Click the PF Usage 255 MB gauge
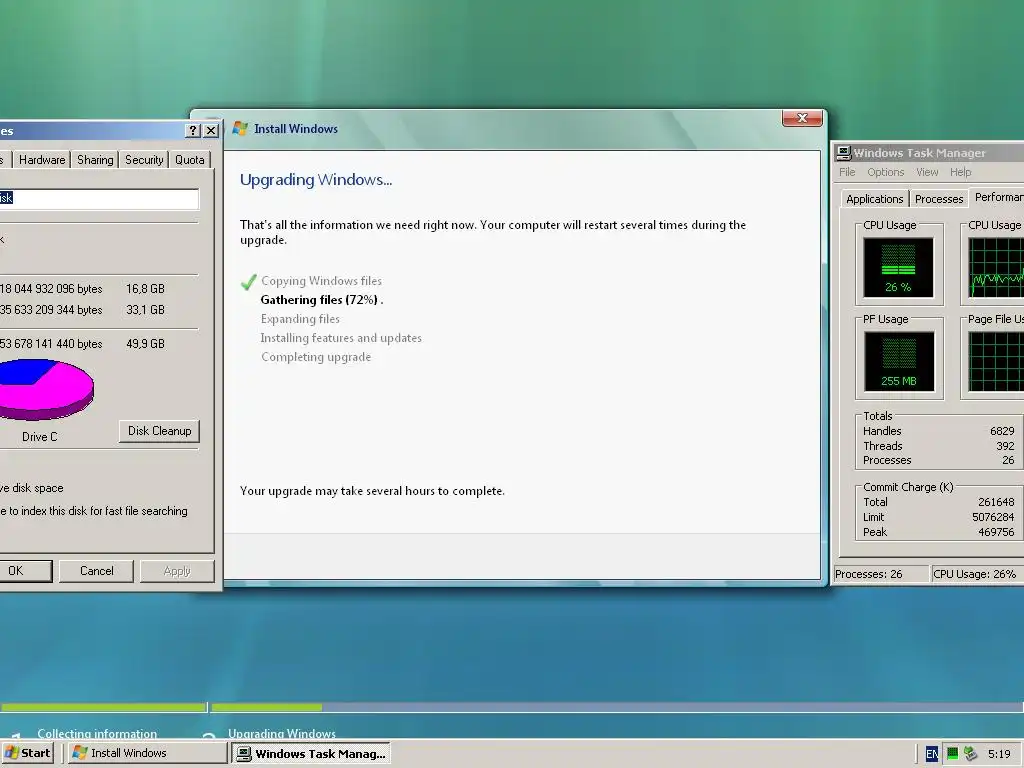 pyautogui.click(x=899, y=361)
